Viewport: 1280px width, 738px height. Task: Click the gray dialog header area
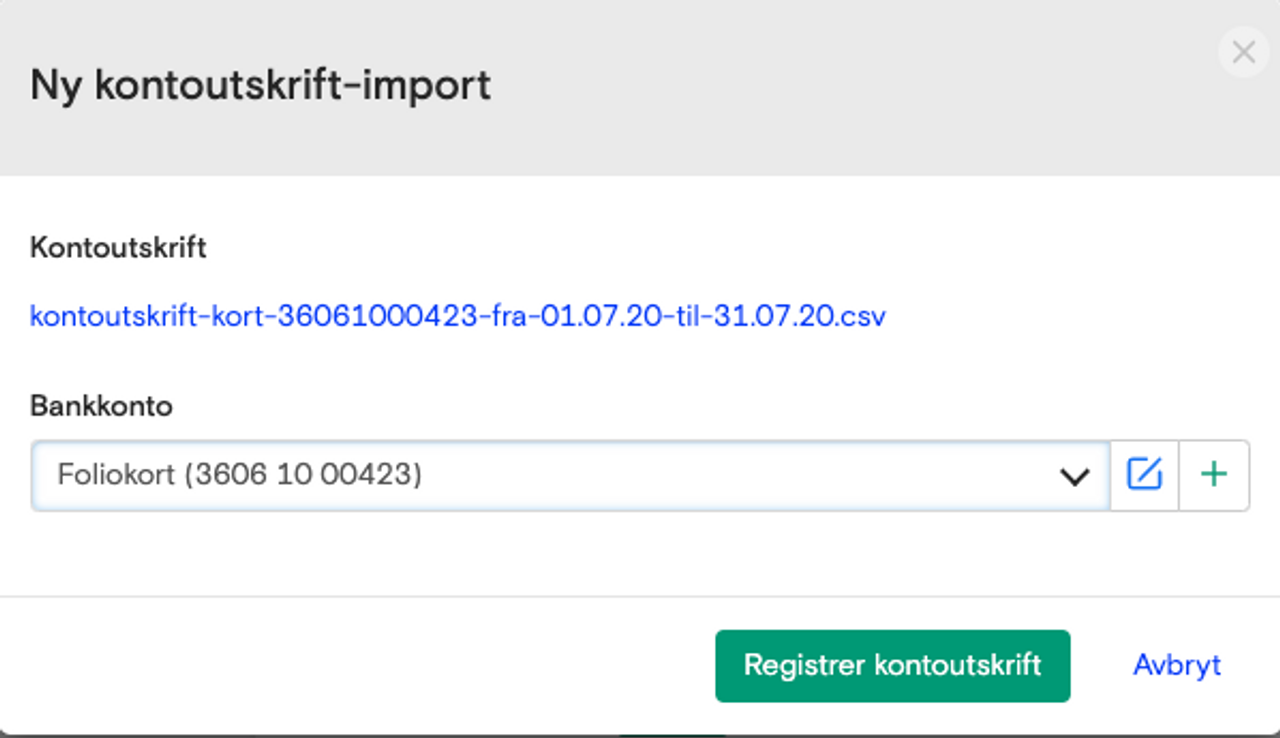point(640,88)
